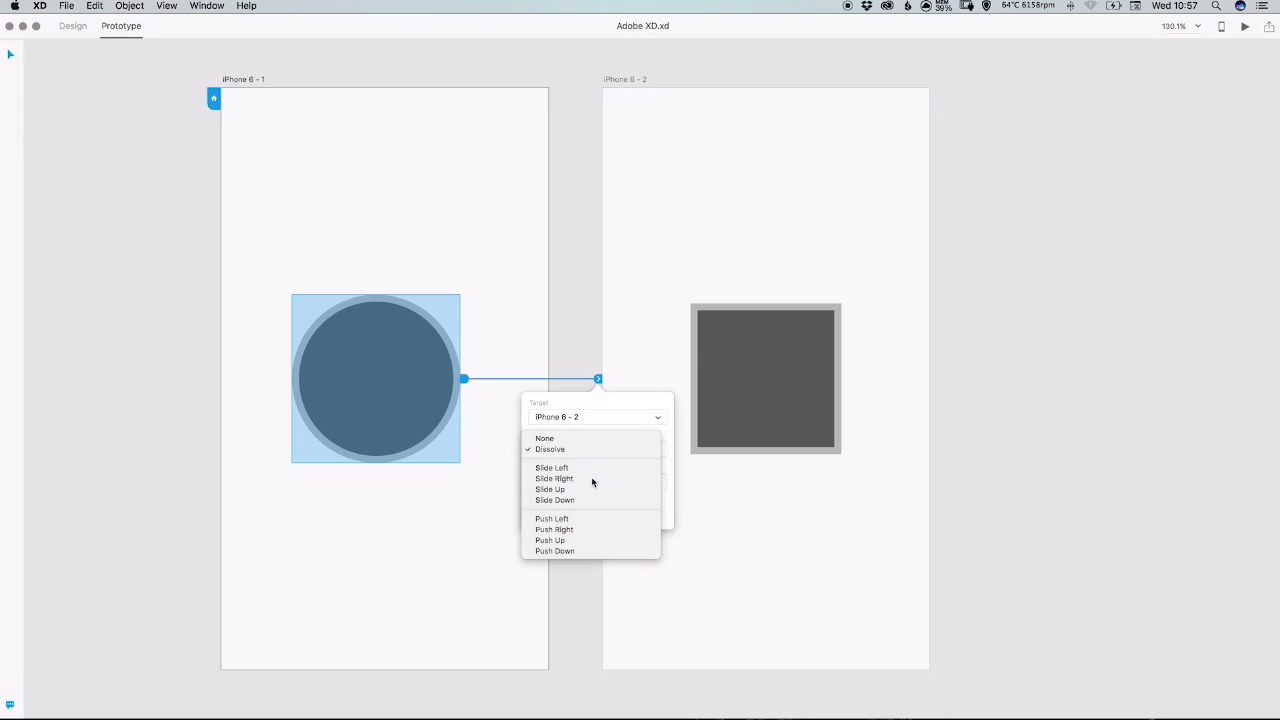
Task: Open the Window menu
Action: tap(207, 6)
